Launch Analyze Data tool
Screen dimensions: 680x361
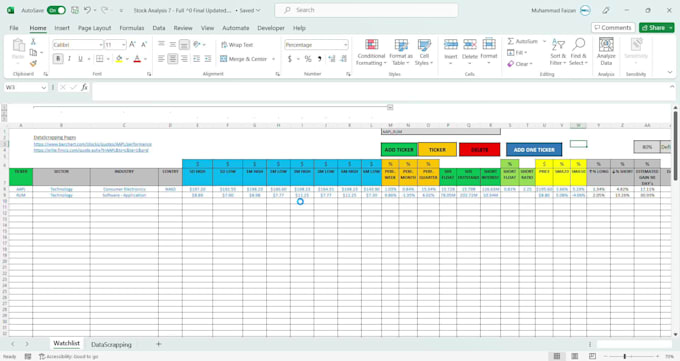(606, 52)
